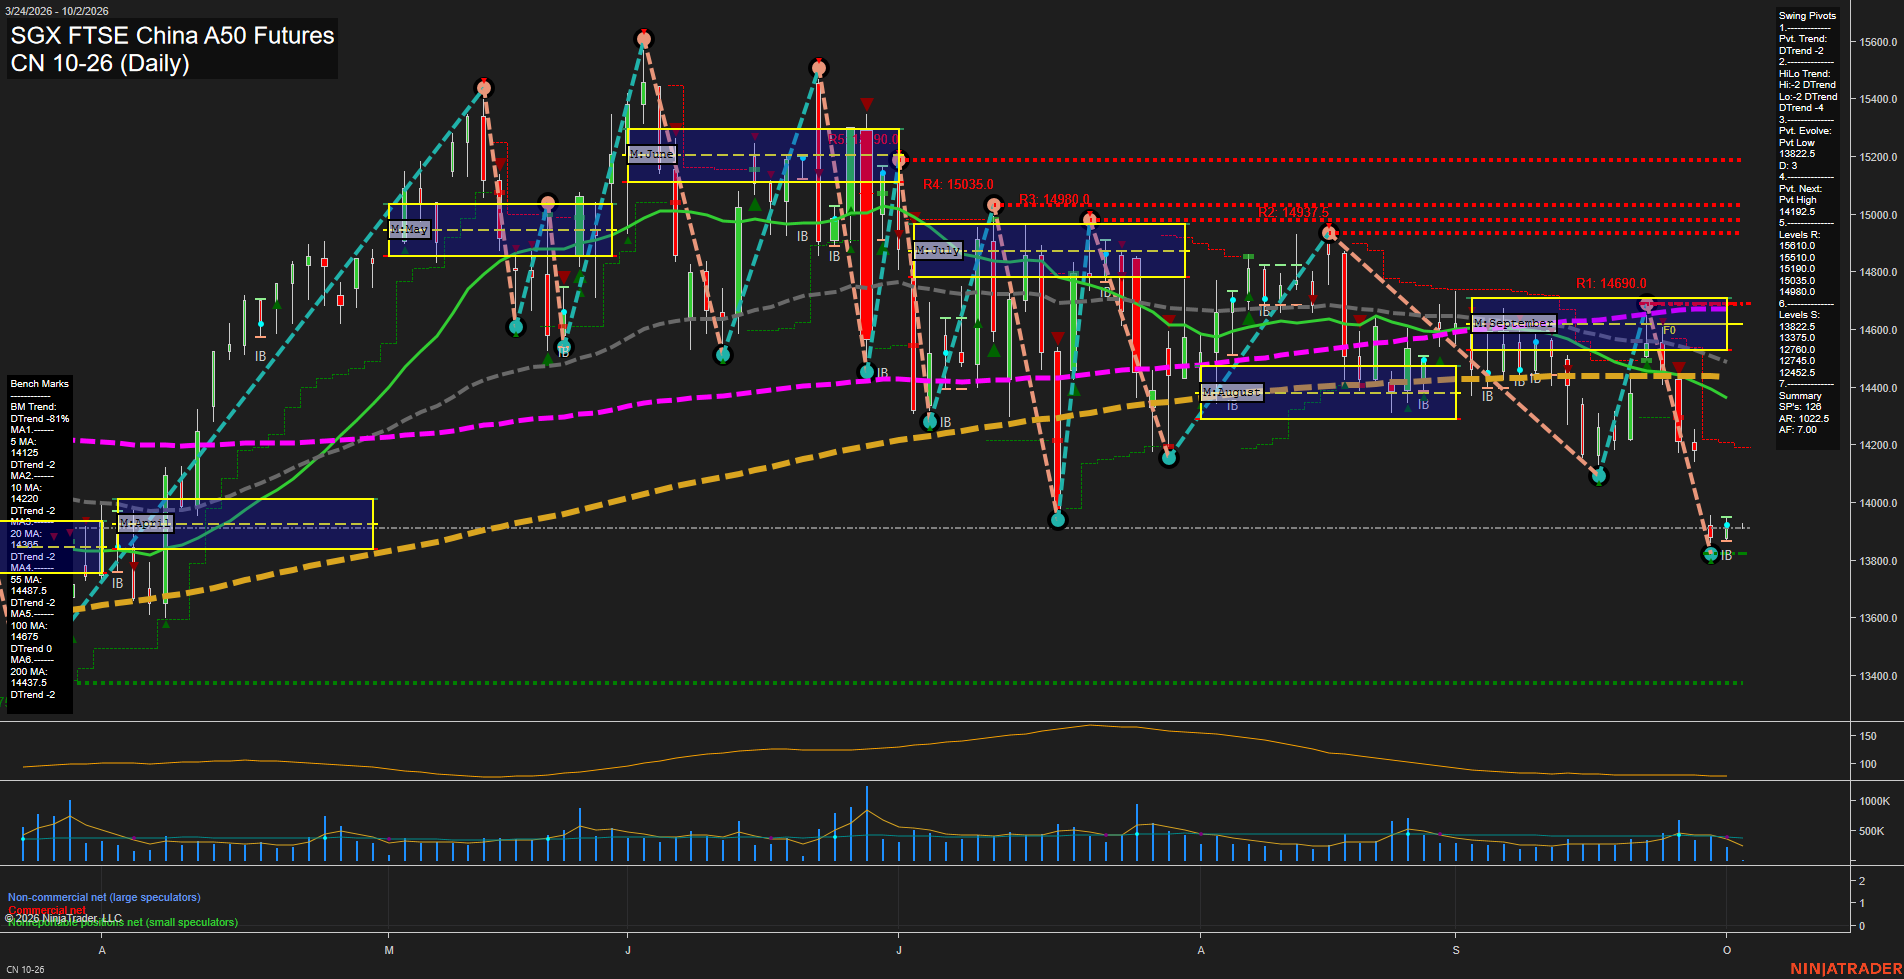Image resolution: width=1904 pixels, height=979 pixels.
Task: Click the Lo:-2 DTrend entry
Action: (1808, 97)
